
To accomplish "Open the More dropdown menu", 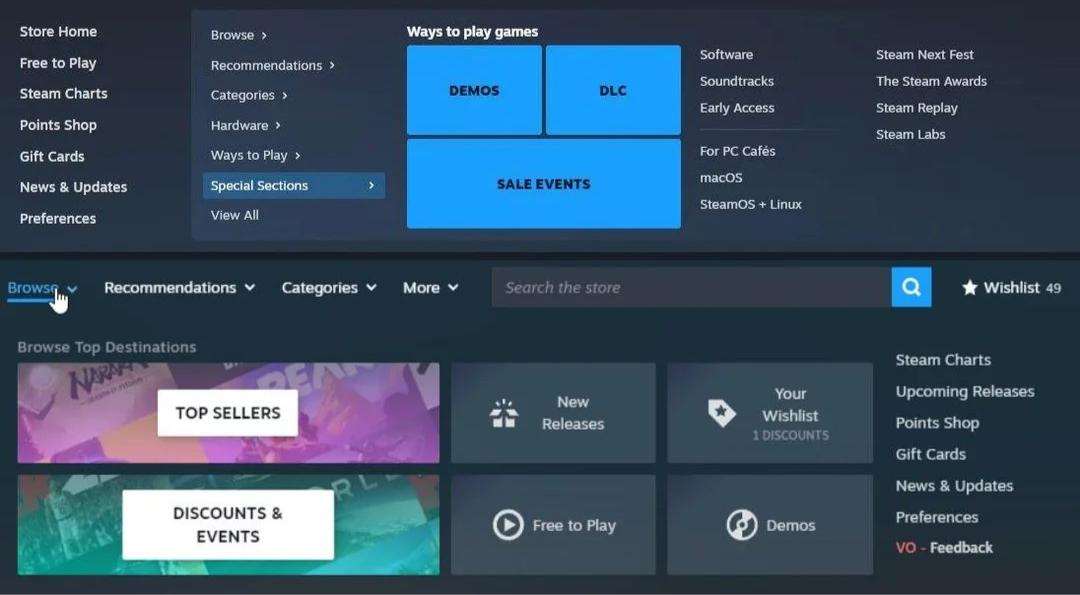I will click(430, 288).
